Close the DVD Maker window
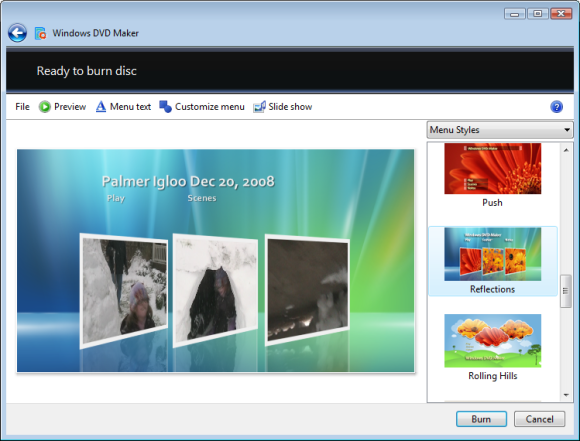The image size is (580, 441). point(561,14)
